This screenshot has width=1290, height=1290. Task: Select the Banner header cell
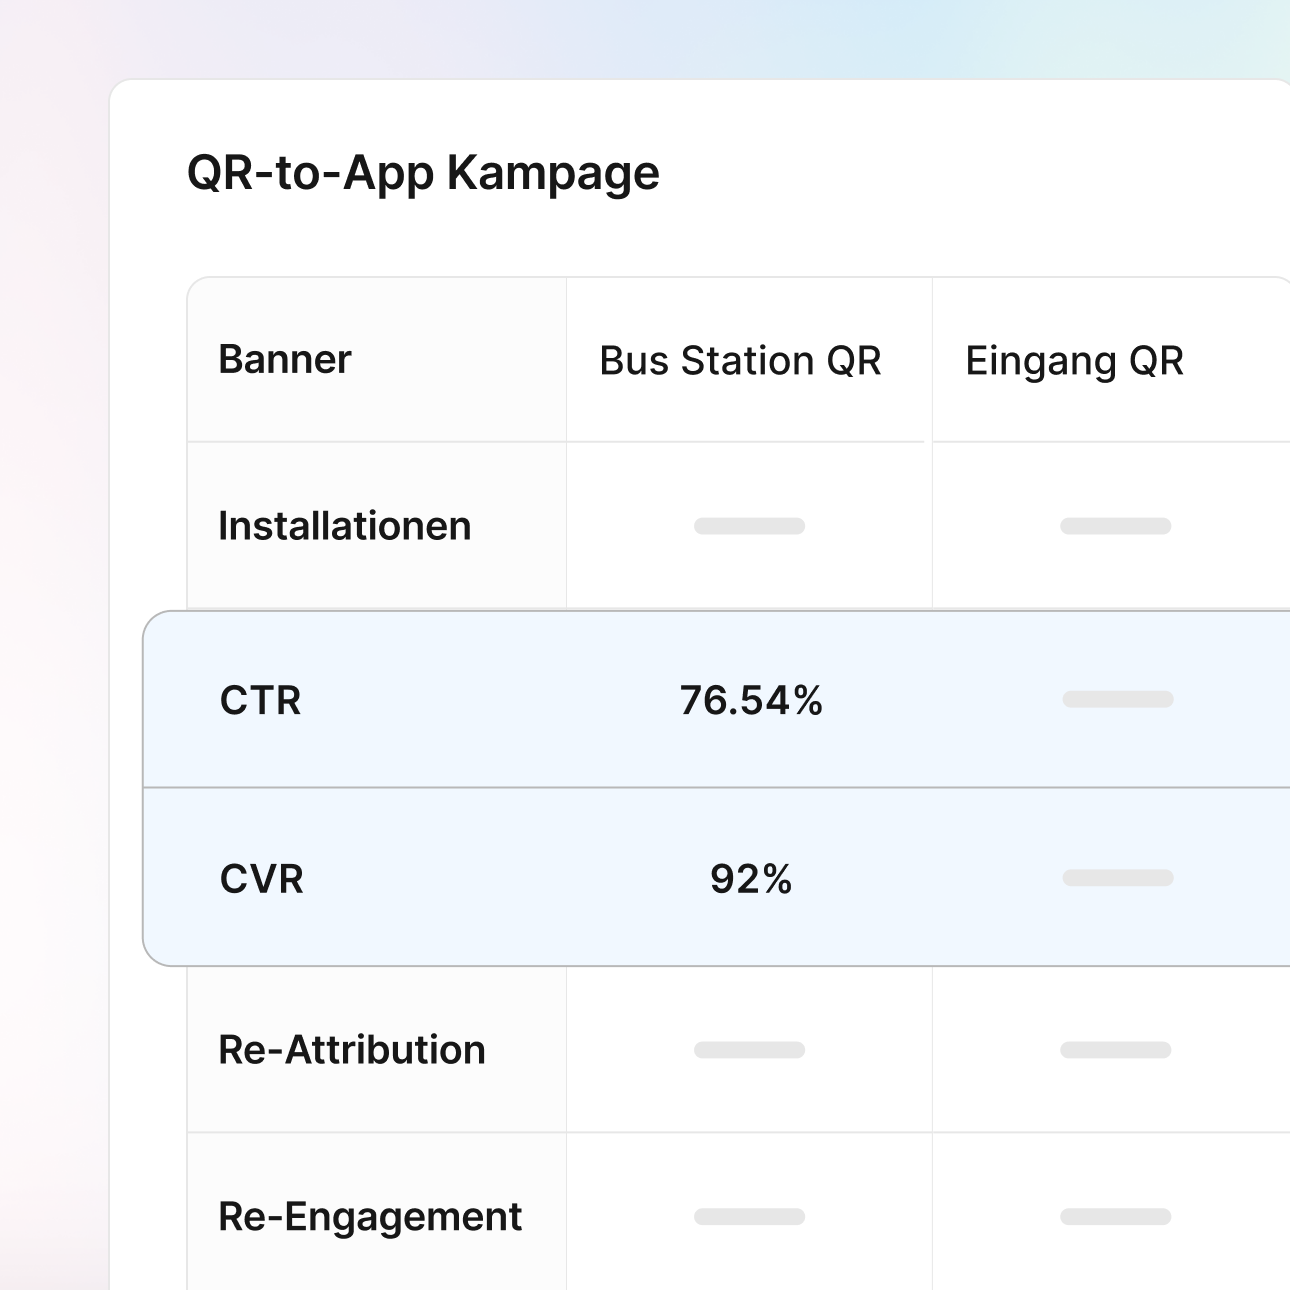[x=285, y=359]
